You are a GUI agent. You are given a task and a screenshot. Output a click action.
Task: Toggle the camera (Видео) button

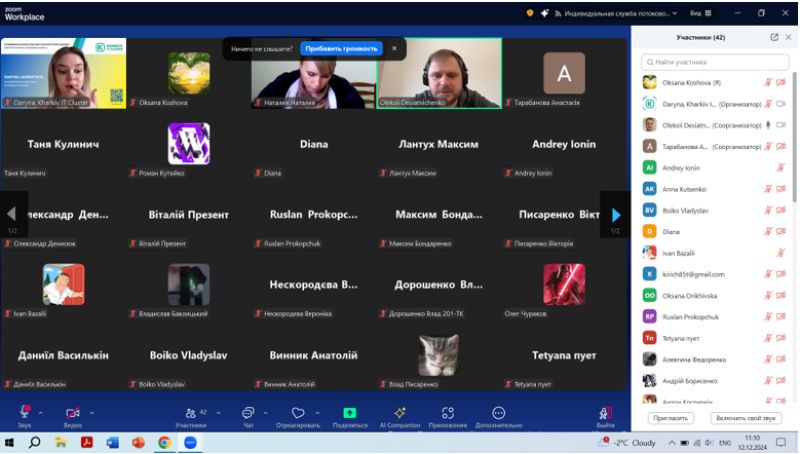pyautogui.click(x=72, y=413)
